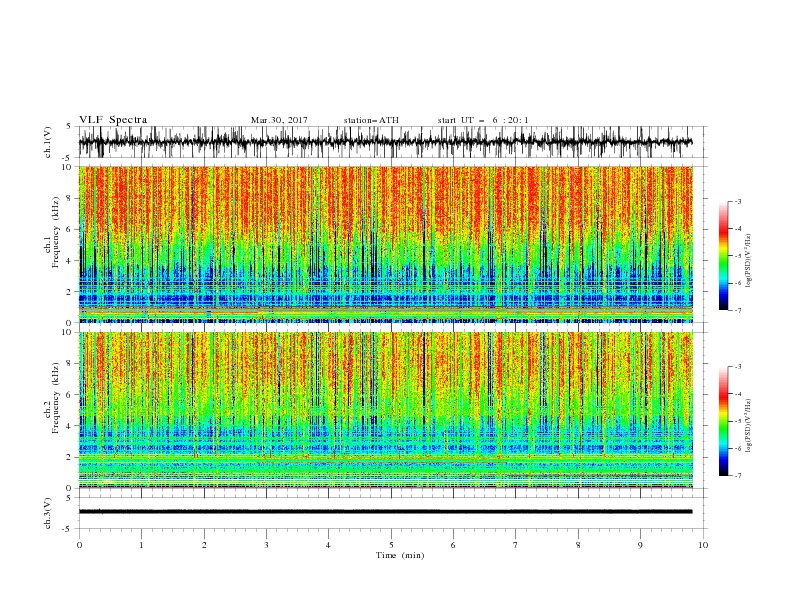Click the upper PSD color scale bar
Image resolution: width=792 pixels, height=612 pixels.
point(723,256)
